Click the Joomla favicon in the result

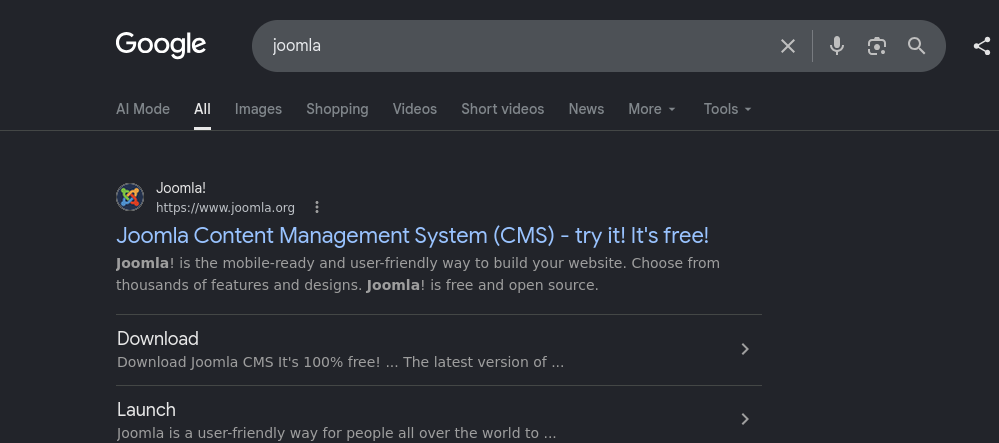130,197
